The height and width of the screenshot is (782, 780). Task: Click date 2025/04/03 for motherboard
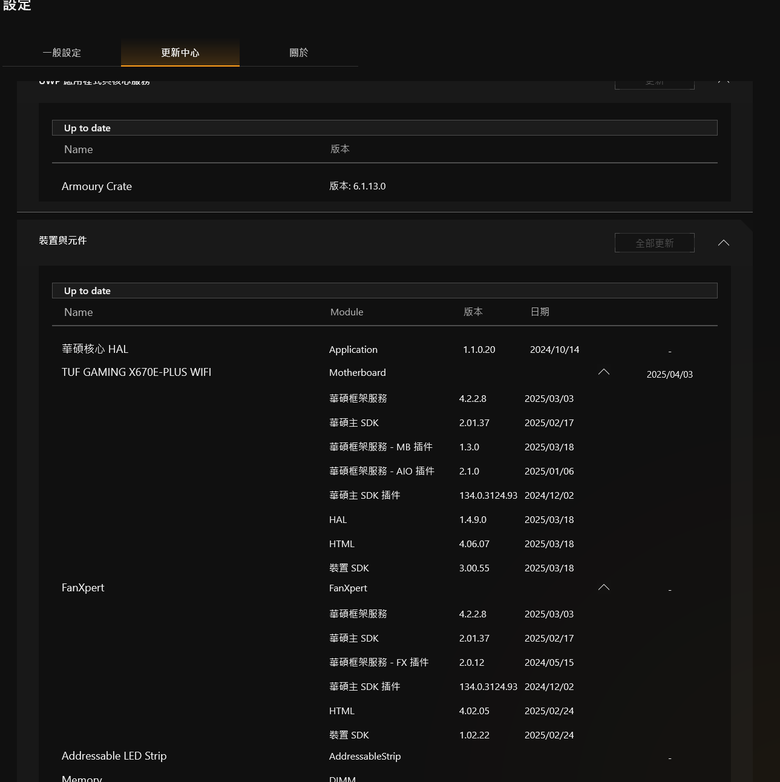point(670,375)
